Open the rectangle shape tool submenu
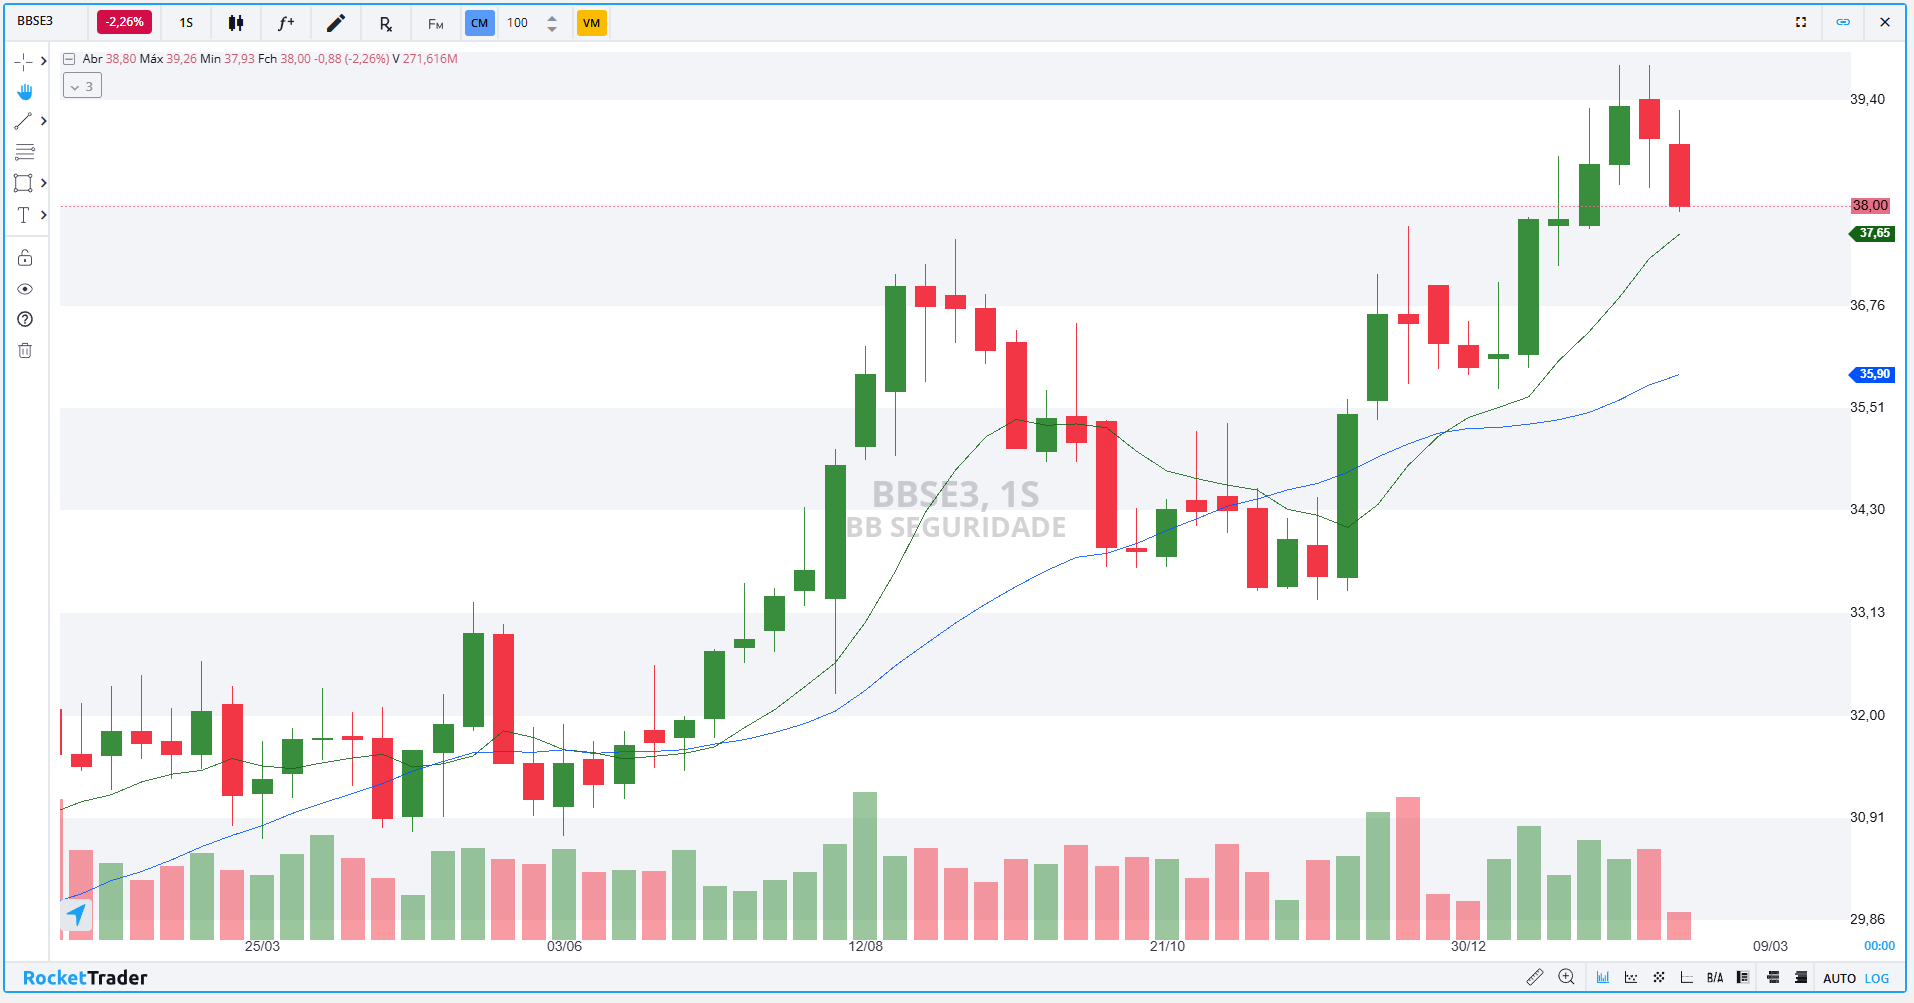The height and width of the screenshot is (1003, 1914). tap(43, 183)
